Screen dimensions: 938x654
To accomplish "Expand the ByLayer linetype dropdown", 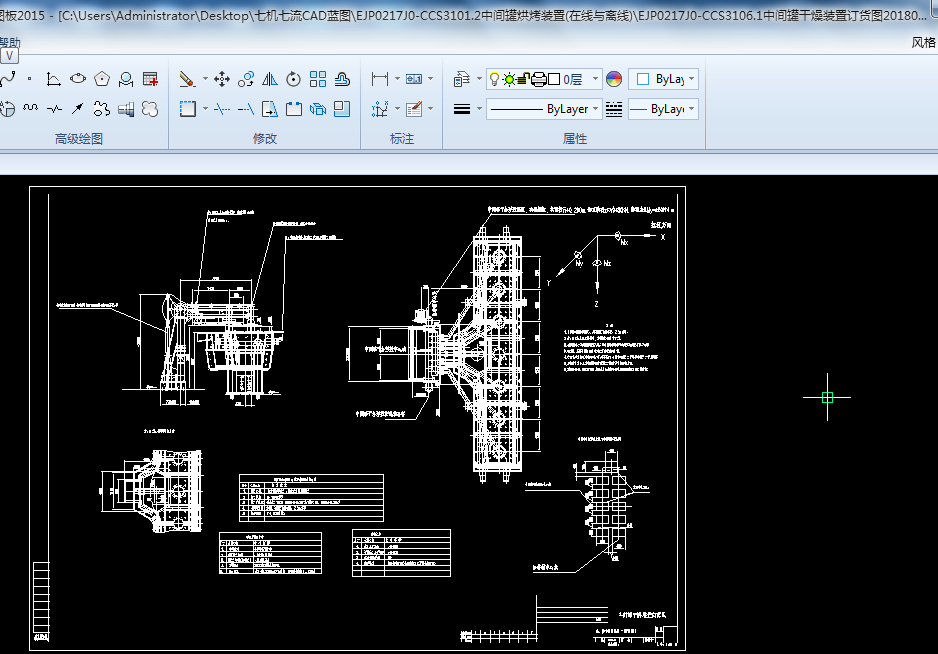I will (596, 109).
